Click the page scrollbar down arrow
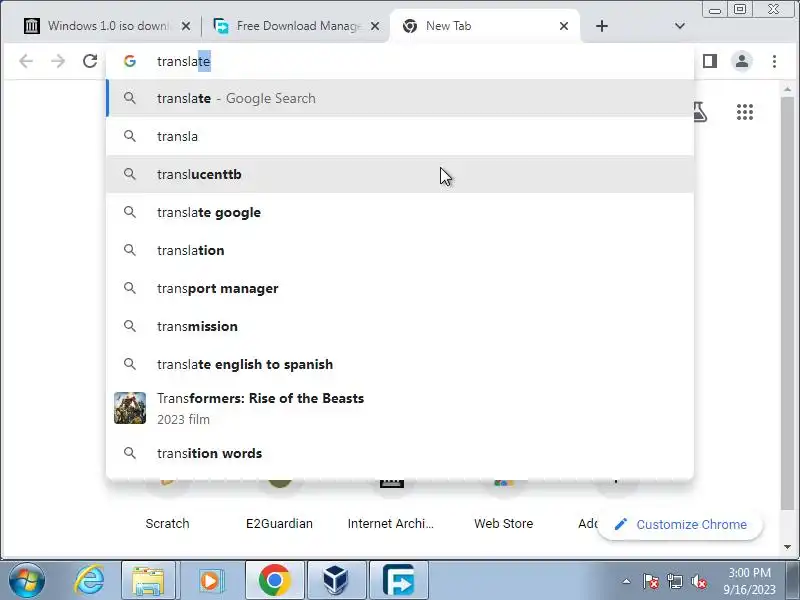This screenshot has height=600, width=800. pyautogui.click(x=787, y=546)
